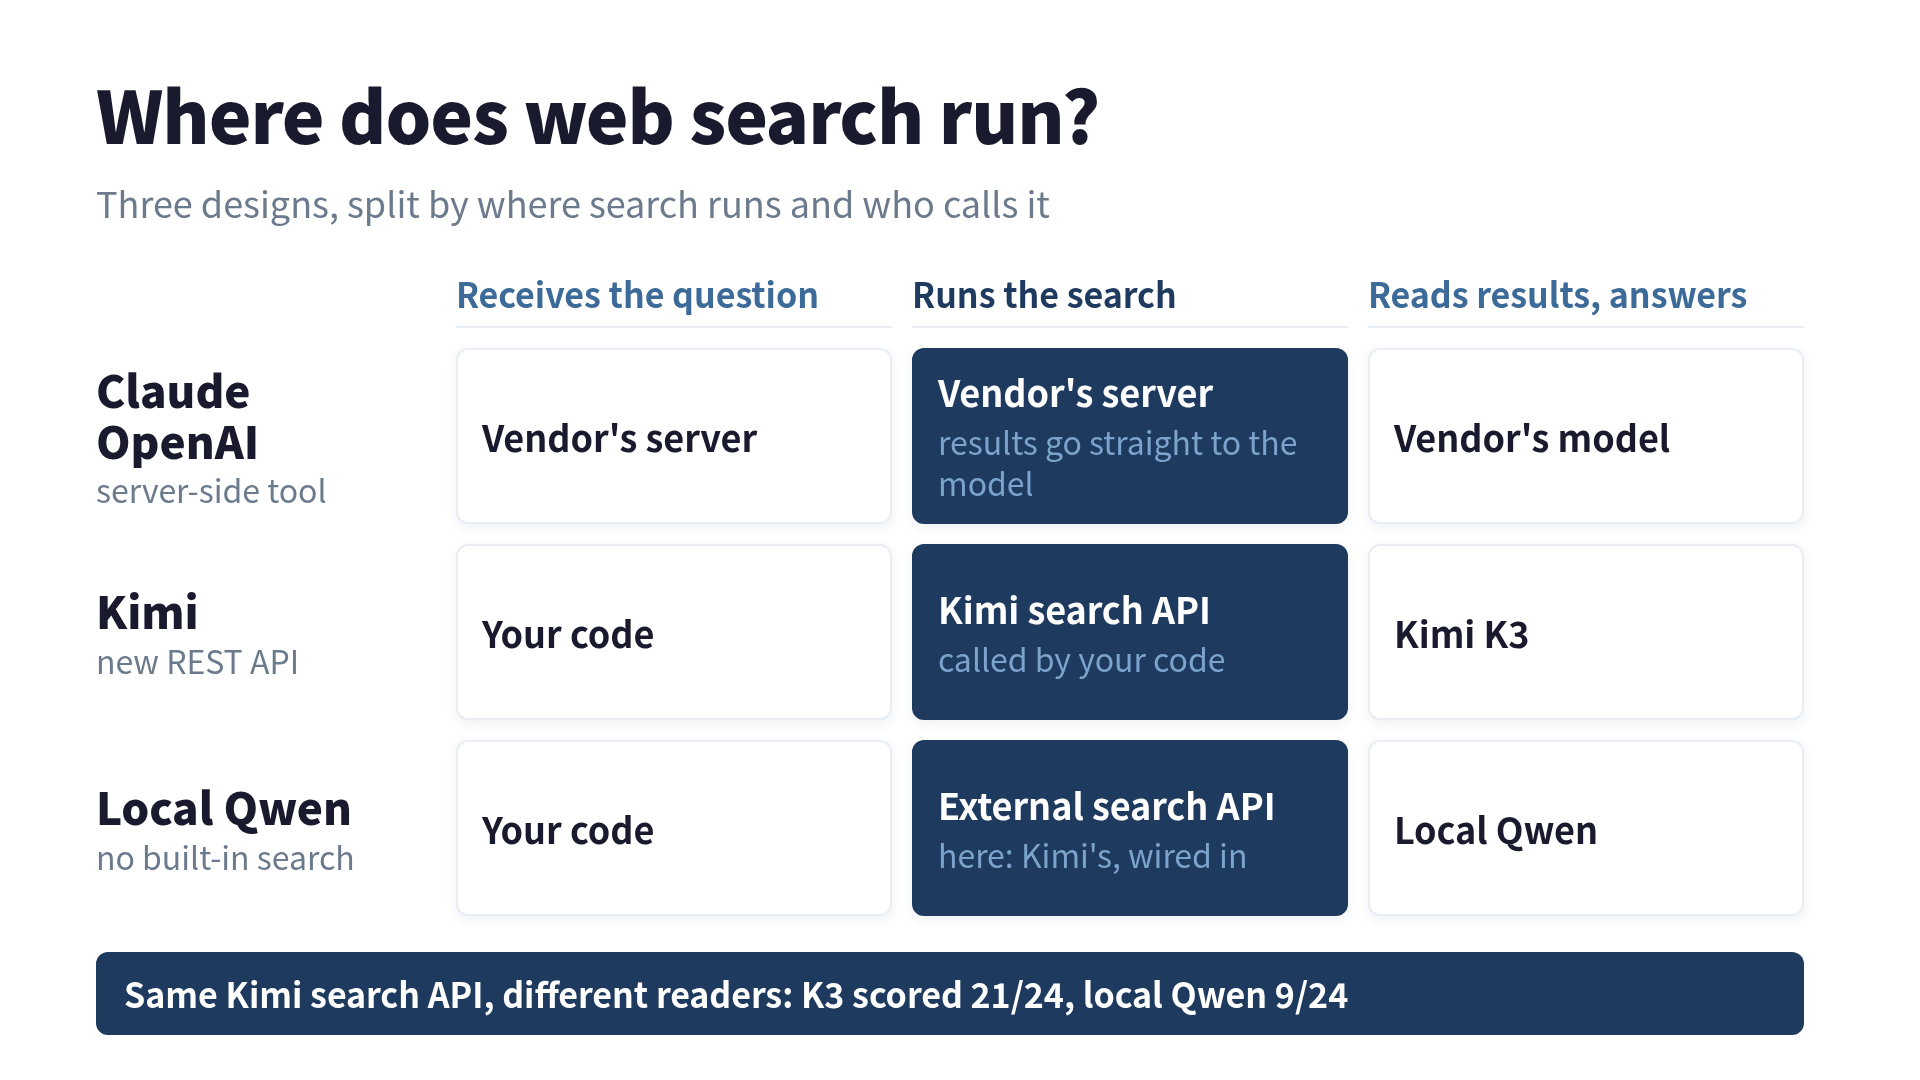Viewport: 1920px width, 1080px height.
Task: Click the white 'Vendor's server' card
Action: pos(674,436)
